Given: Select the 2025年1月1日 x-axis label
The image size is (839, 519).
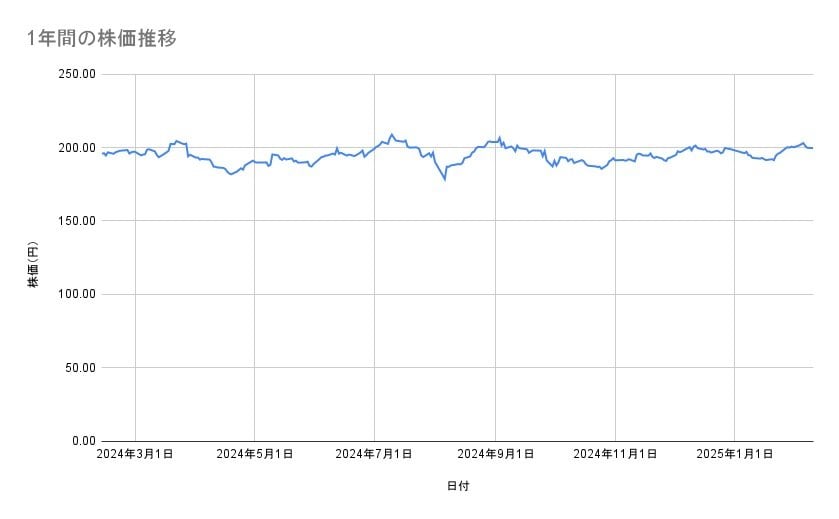Looking at the screenshot, I should 735,454.
